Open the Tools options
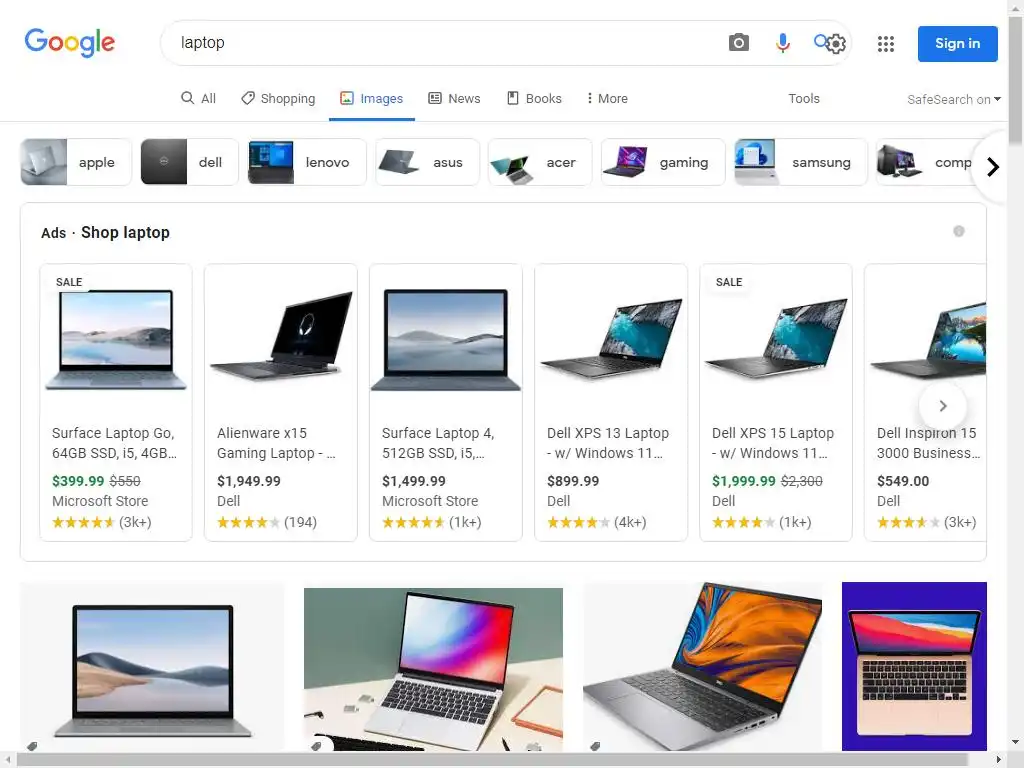This screenshot has height=768, width=1024. tap(803, 98)
